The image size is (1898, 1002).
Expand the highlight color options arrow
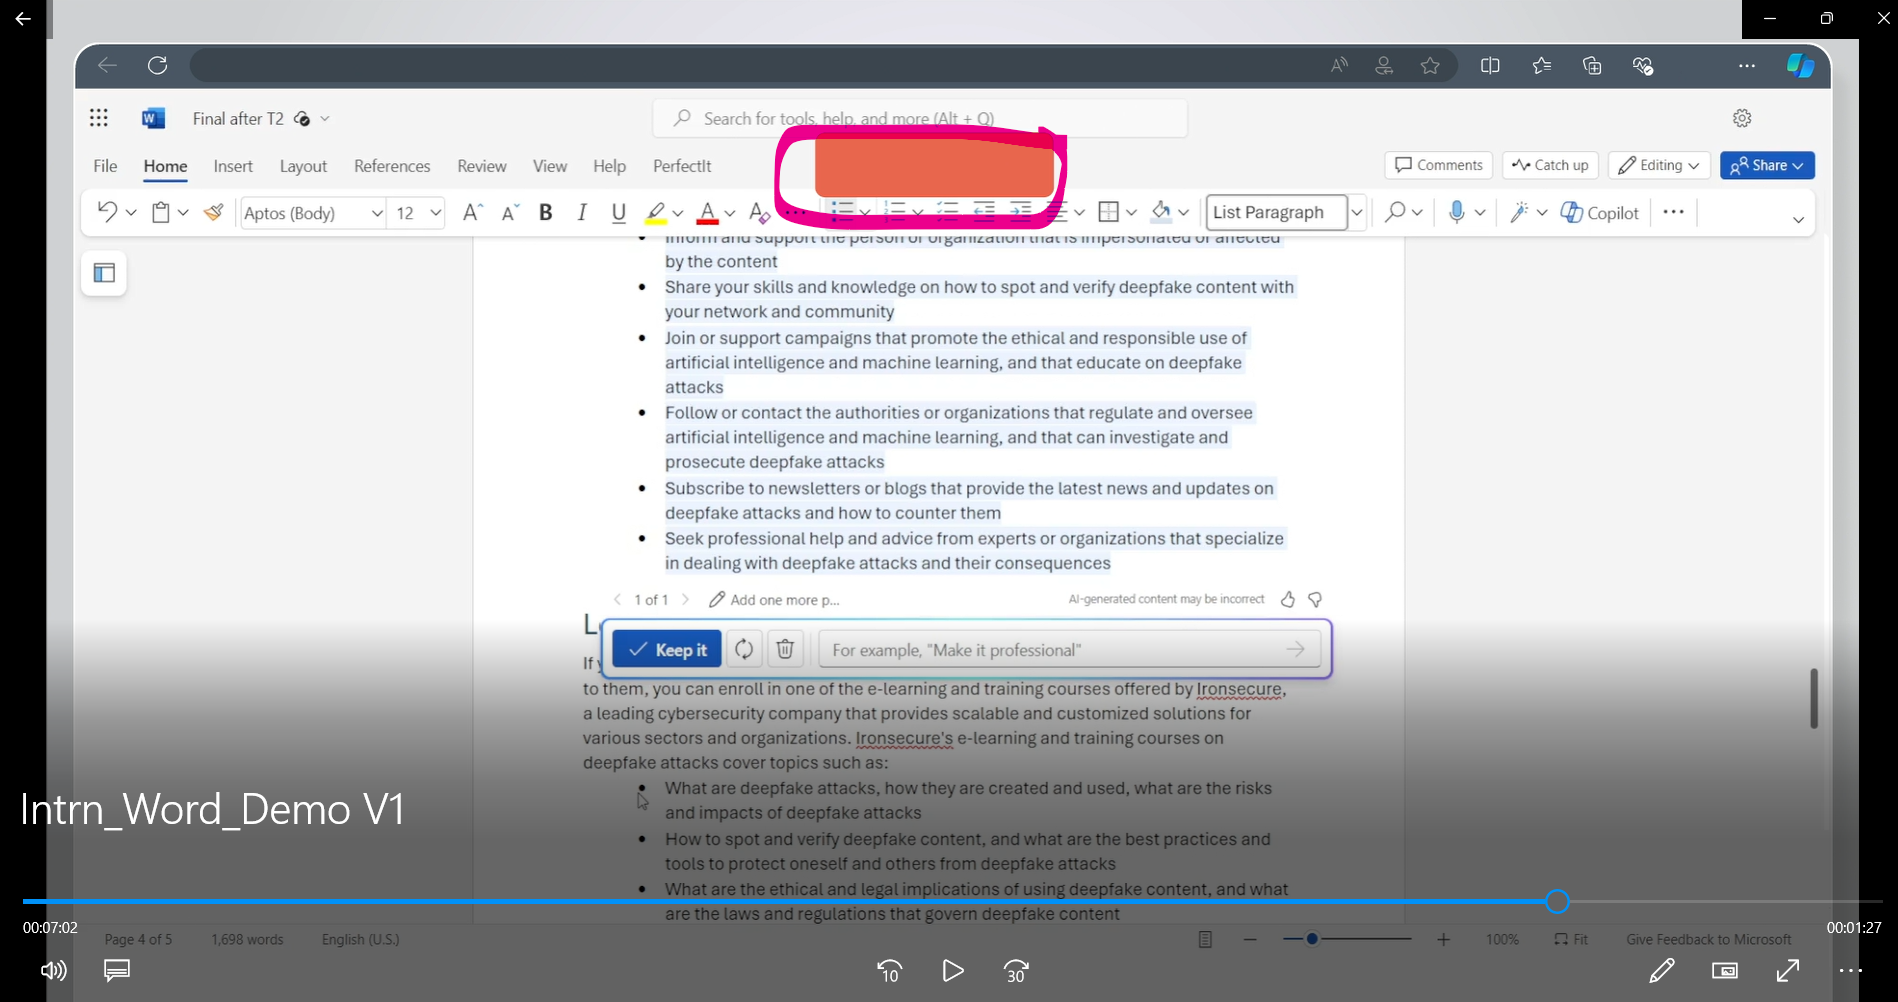pos(678,212)
